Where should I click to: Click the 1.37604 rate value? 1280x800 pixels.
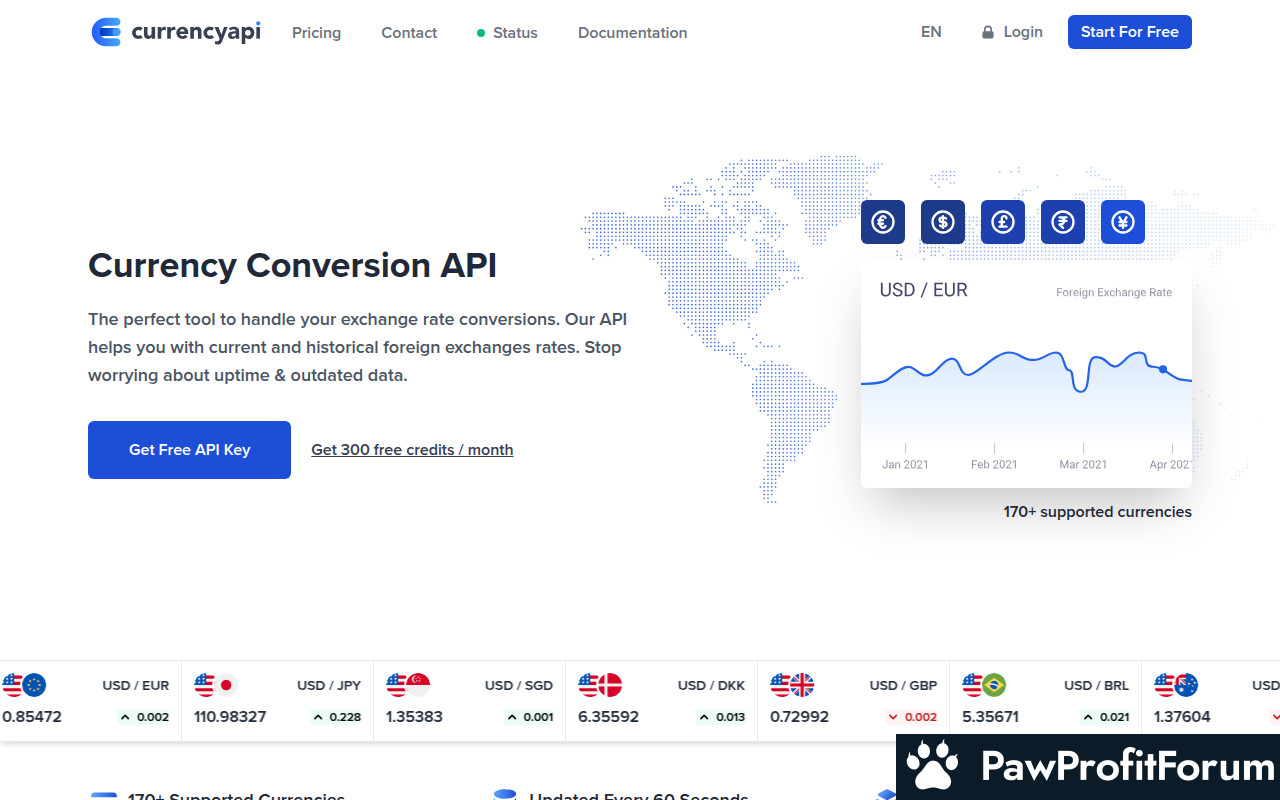pos(1182,717)
